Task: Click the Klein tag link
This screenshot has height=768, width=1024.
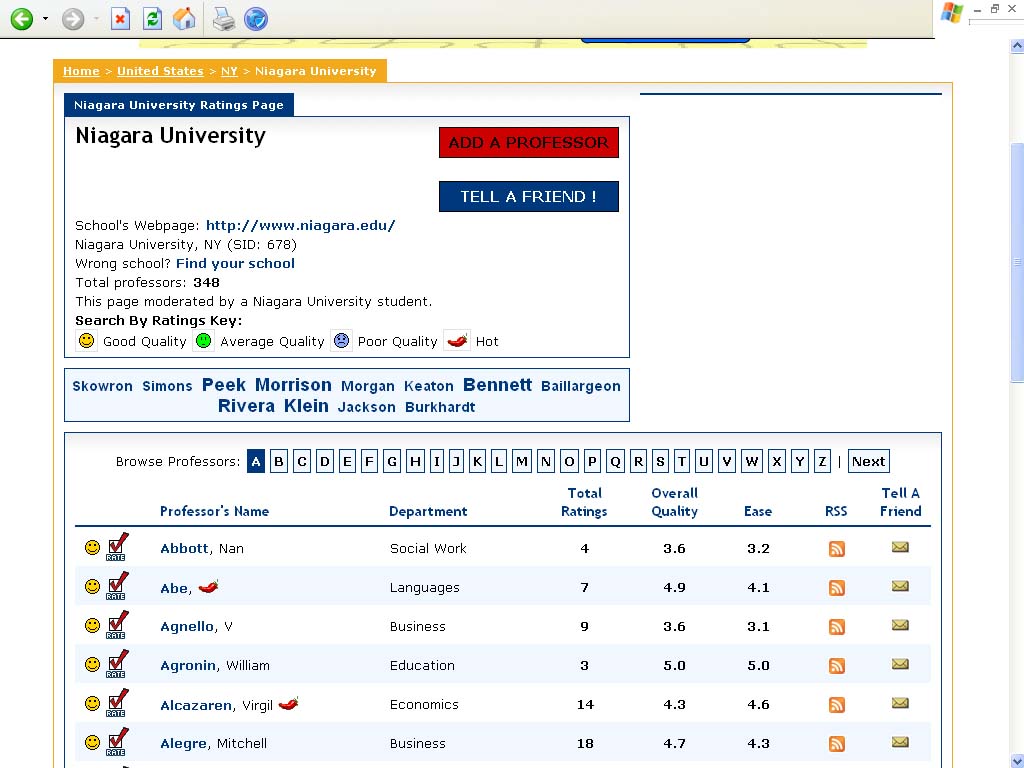Action: (x=306, y=406)
